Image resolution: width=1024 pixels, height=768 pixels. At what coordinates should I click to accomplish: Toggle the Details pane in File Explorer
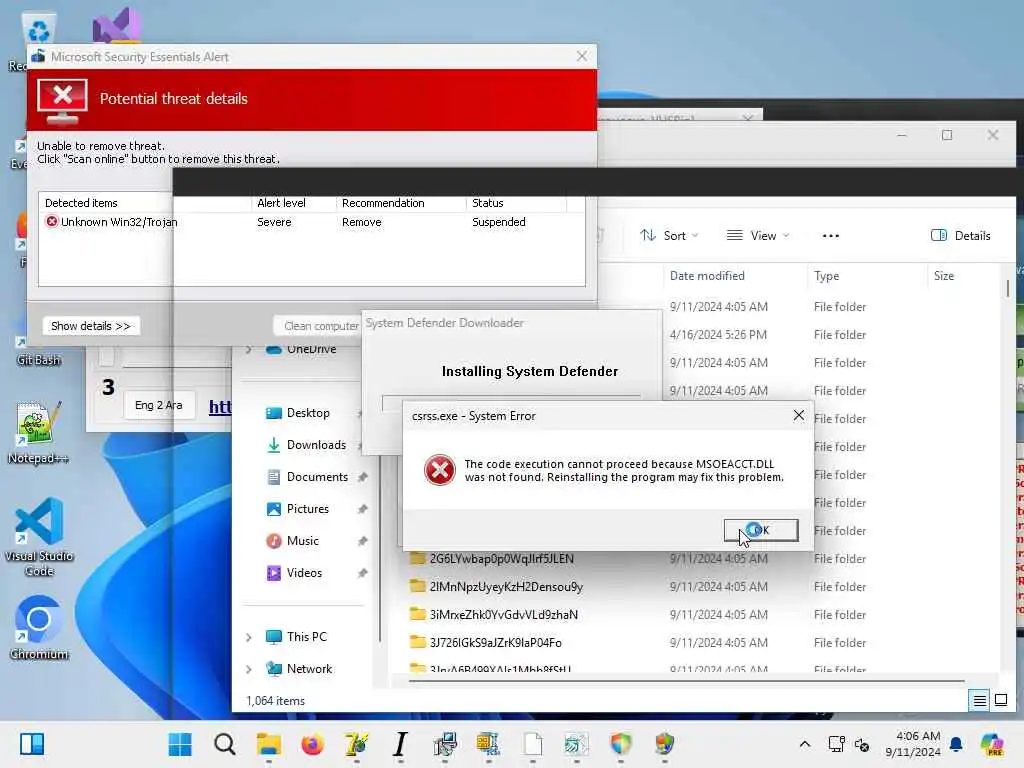[x=961, y=236]
